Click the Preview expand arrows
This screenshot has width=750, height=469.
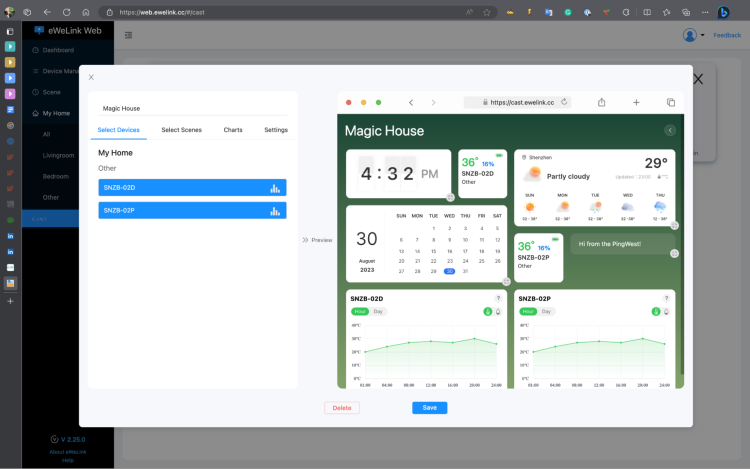(x=305, y=240)
